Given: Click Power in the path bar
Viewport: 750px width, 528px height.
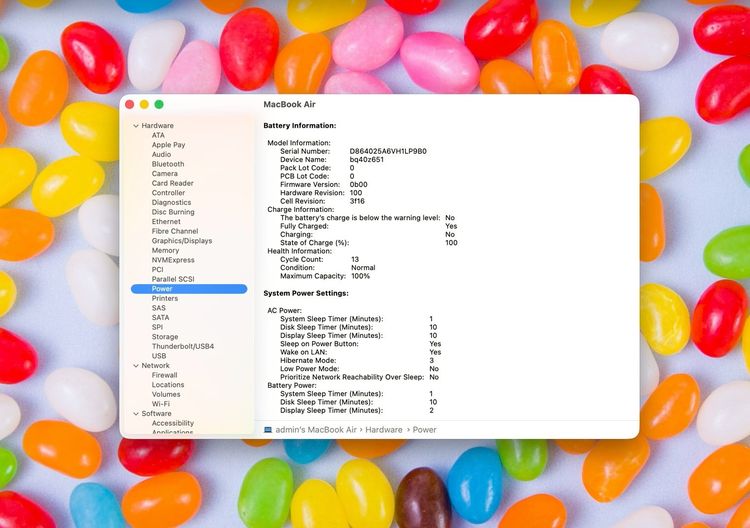Looking at the screenshot, I should tap(424, 430).
